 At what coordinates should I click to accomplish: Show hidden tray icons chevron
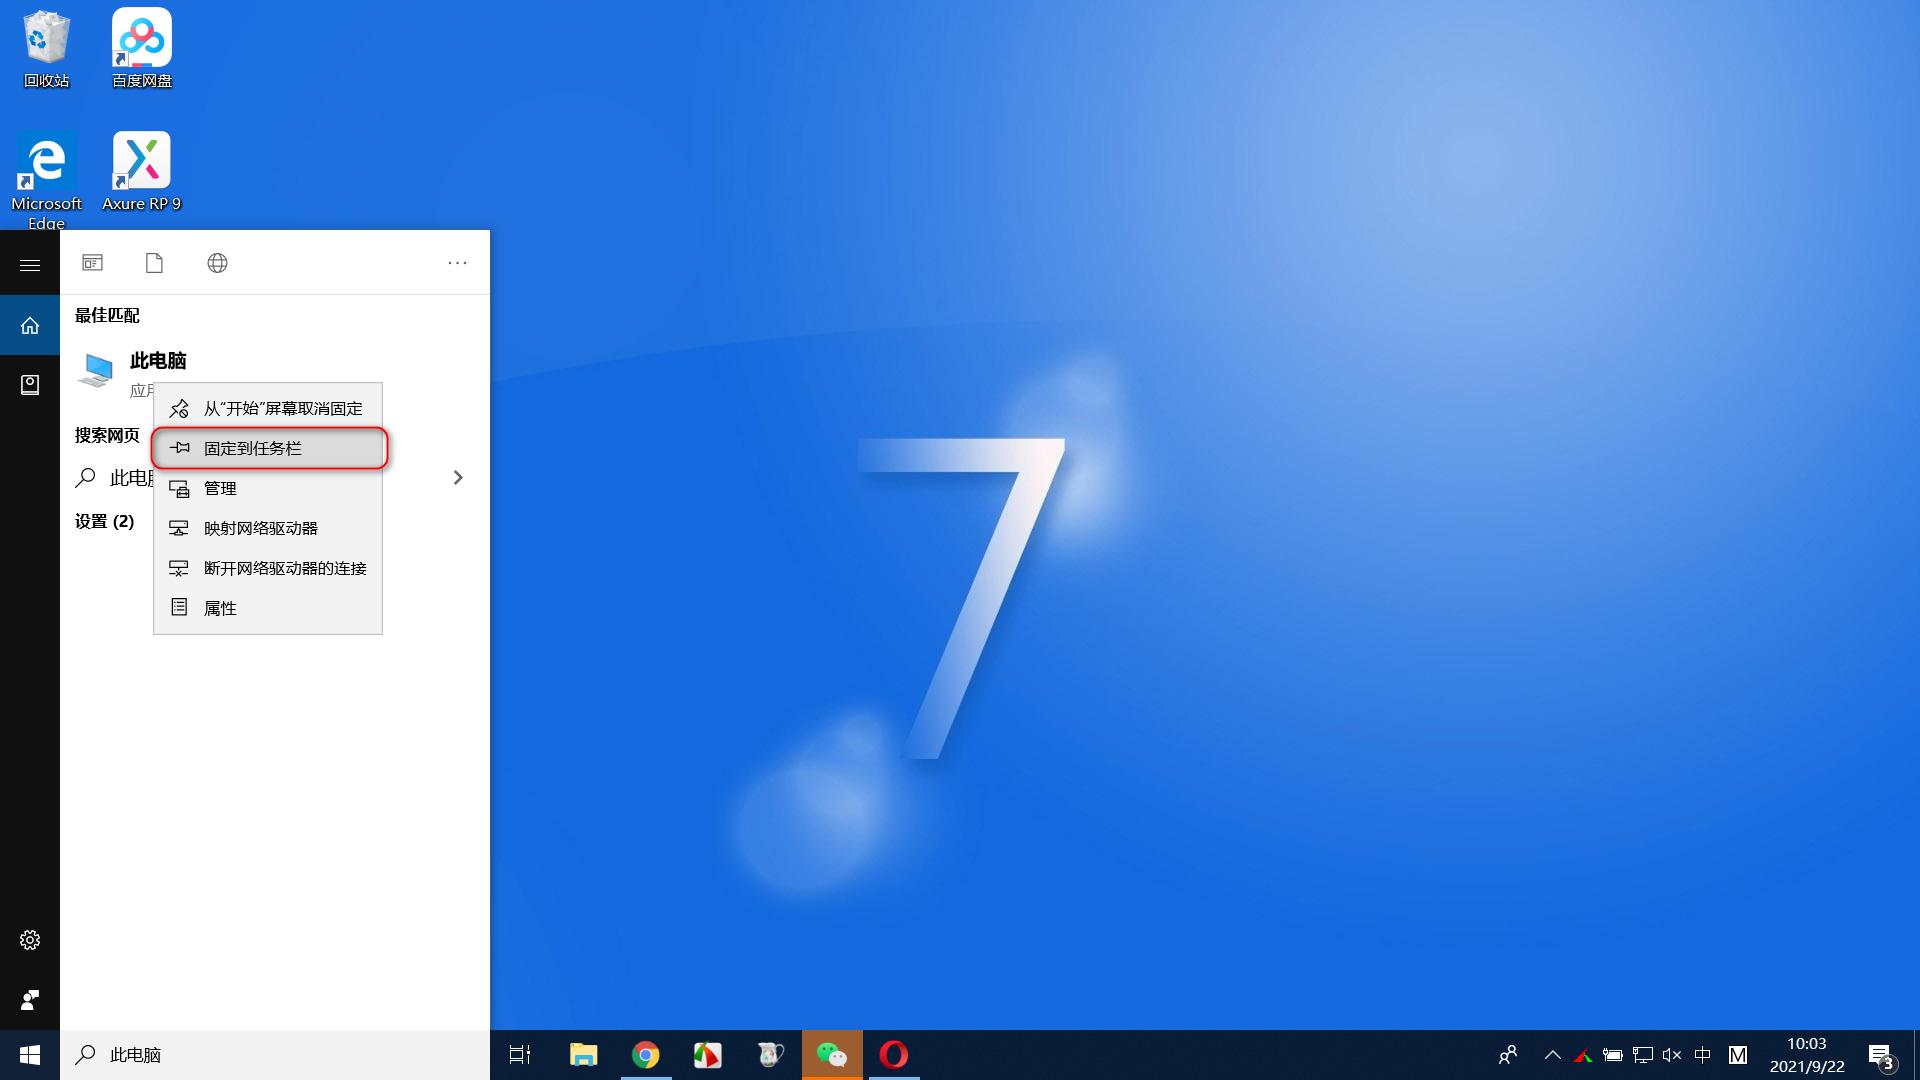pos(1553,1055)
